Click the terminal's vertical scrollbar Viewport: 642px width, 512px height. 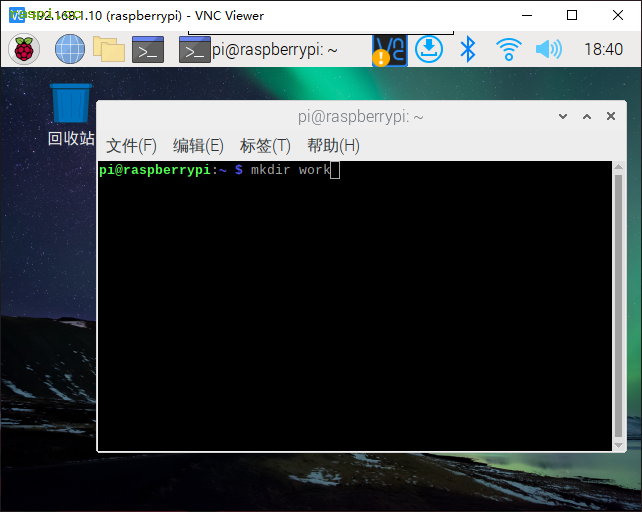click(617, 300)
